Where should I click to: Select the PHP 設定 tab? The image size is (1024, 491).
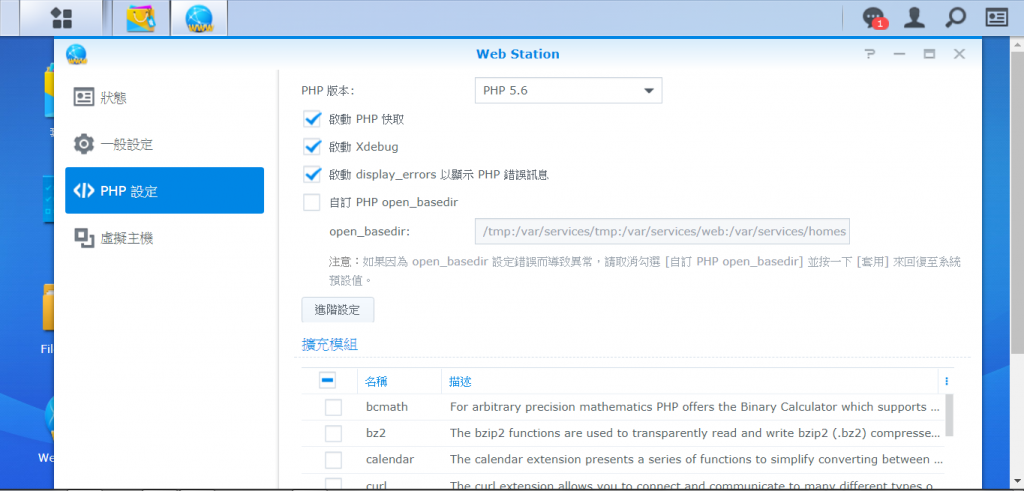(165, 191)
